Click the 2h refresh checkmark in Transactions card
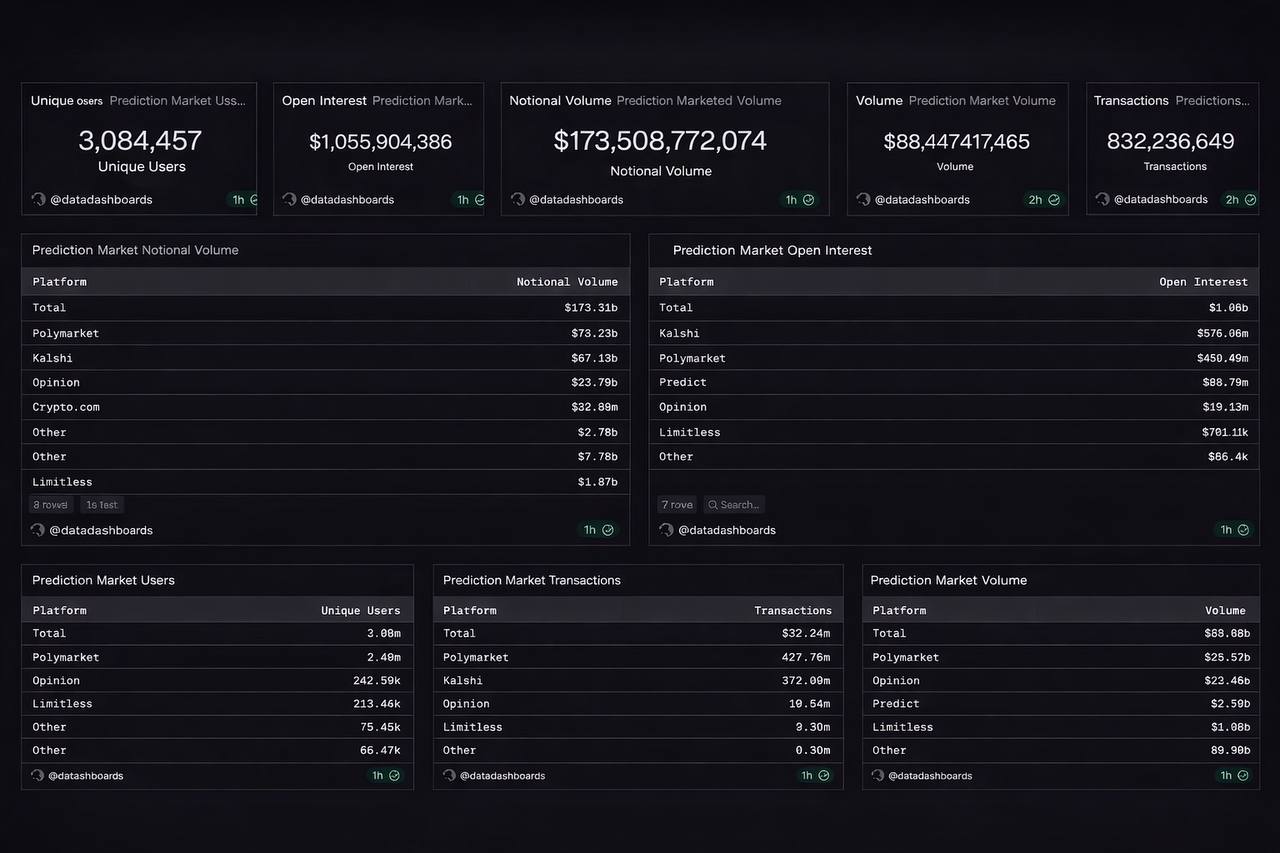 pos(1249,200)
